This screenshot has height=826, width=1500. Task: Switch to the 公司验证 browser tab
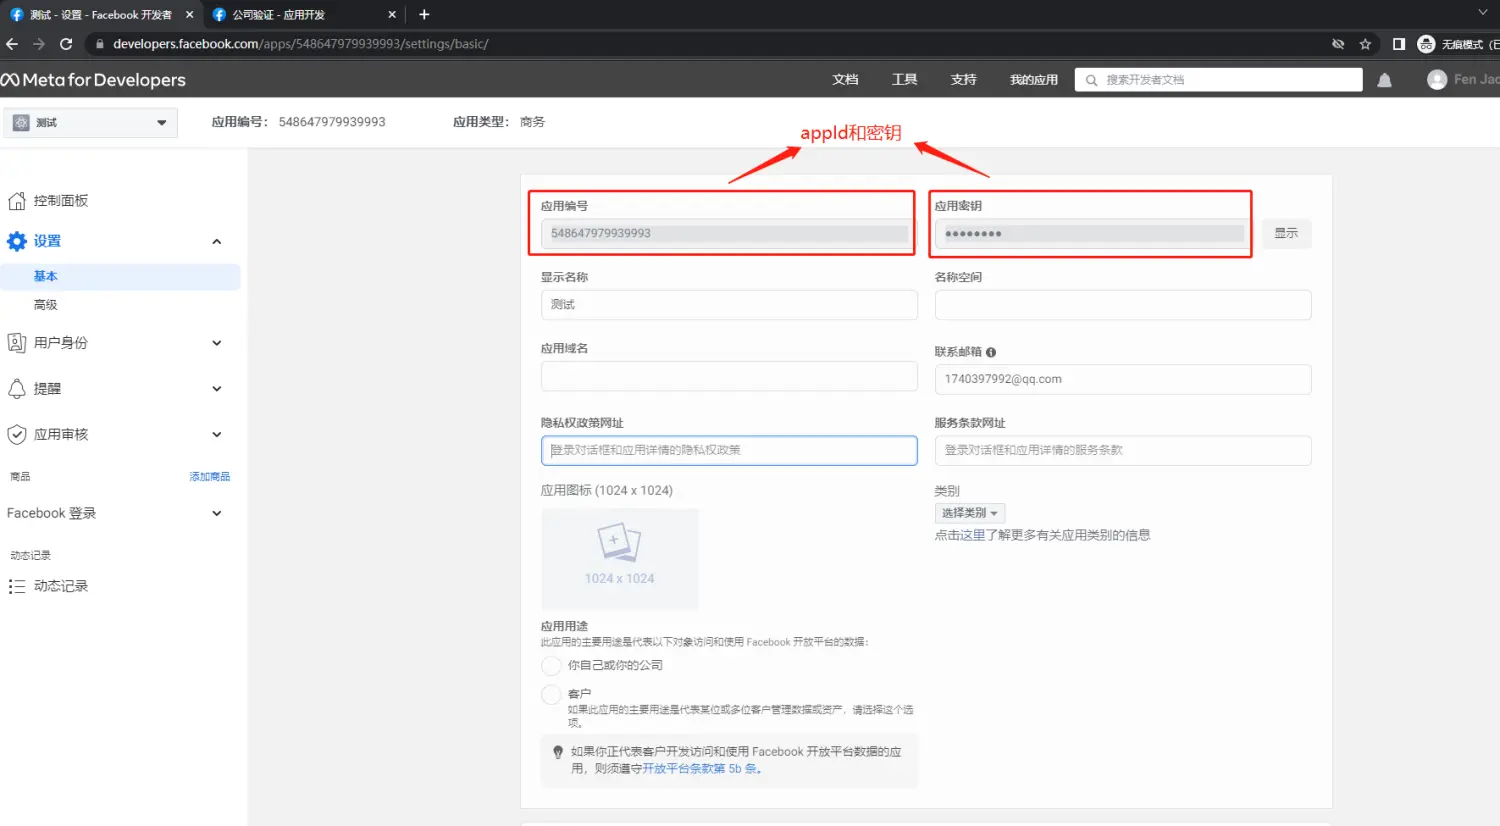(302, 15)
